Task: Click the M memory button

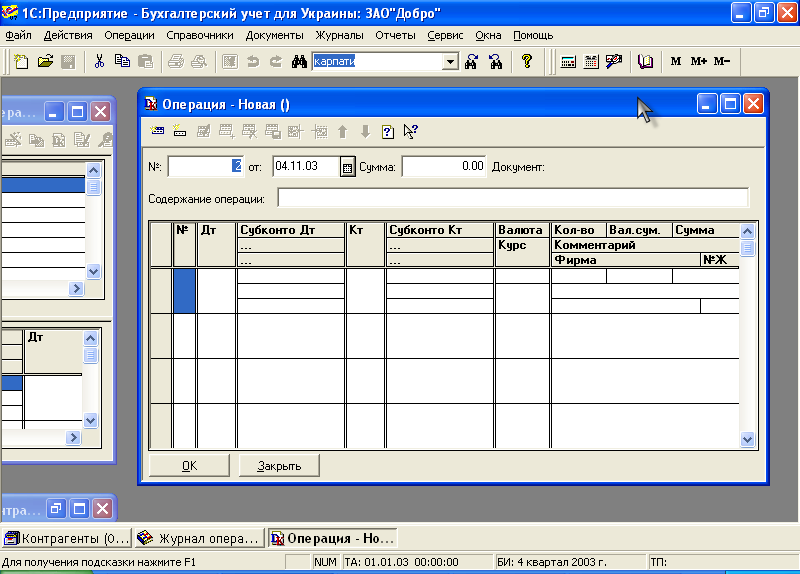Action: [676, 61]
